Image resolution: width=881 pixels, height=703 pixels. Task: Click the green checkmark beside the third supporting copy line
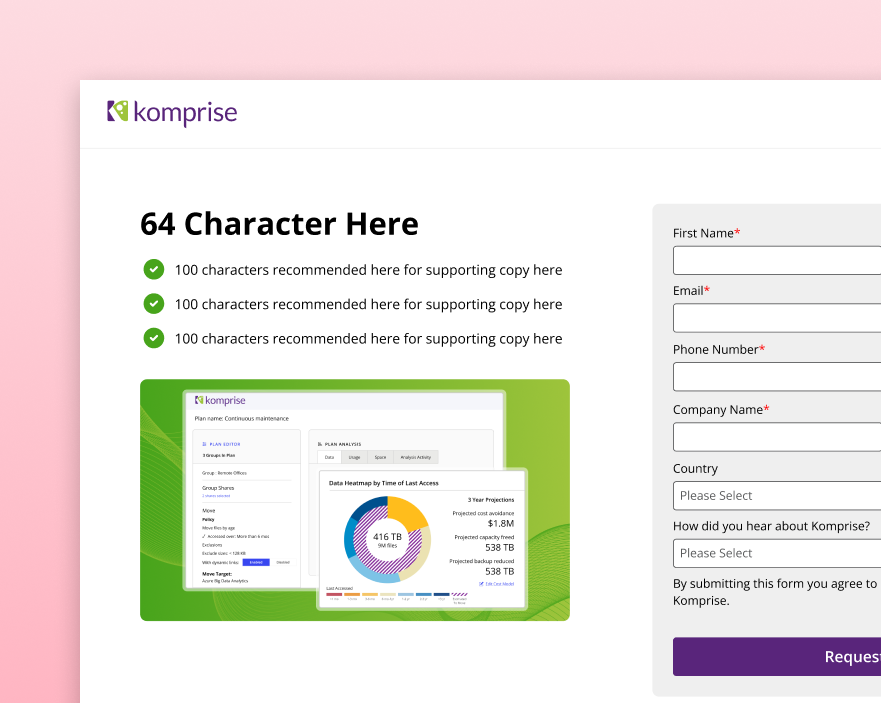click(x=153, y=337)
